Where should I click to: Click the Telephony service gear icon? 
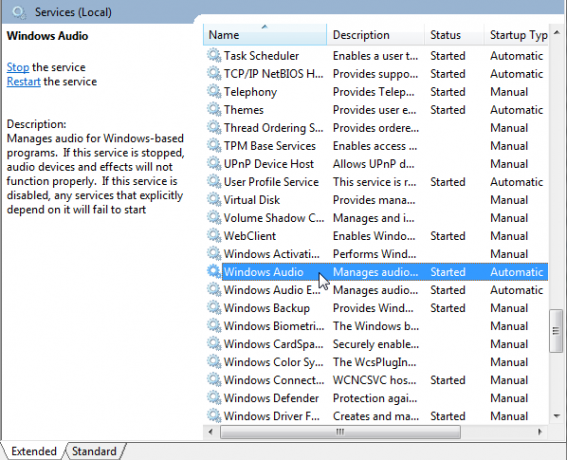point(214,92)
